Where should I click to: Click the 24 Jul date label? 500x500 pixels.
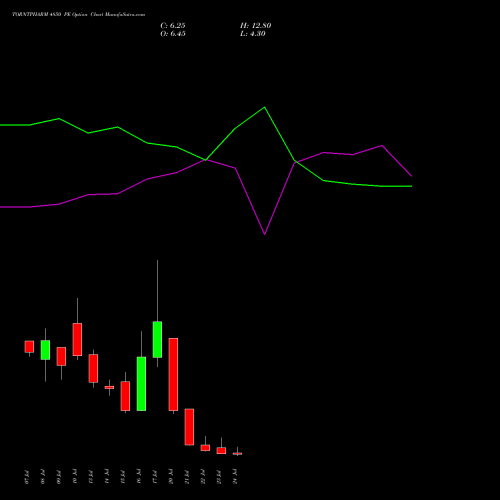tap(235, 477)
